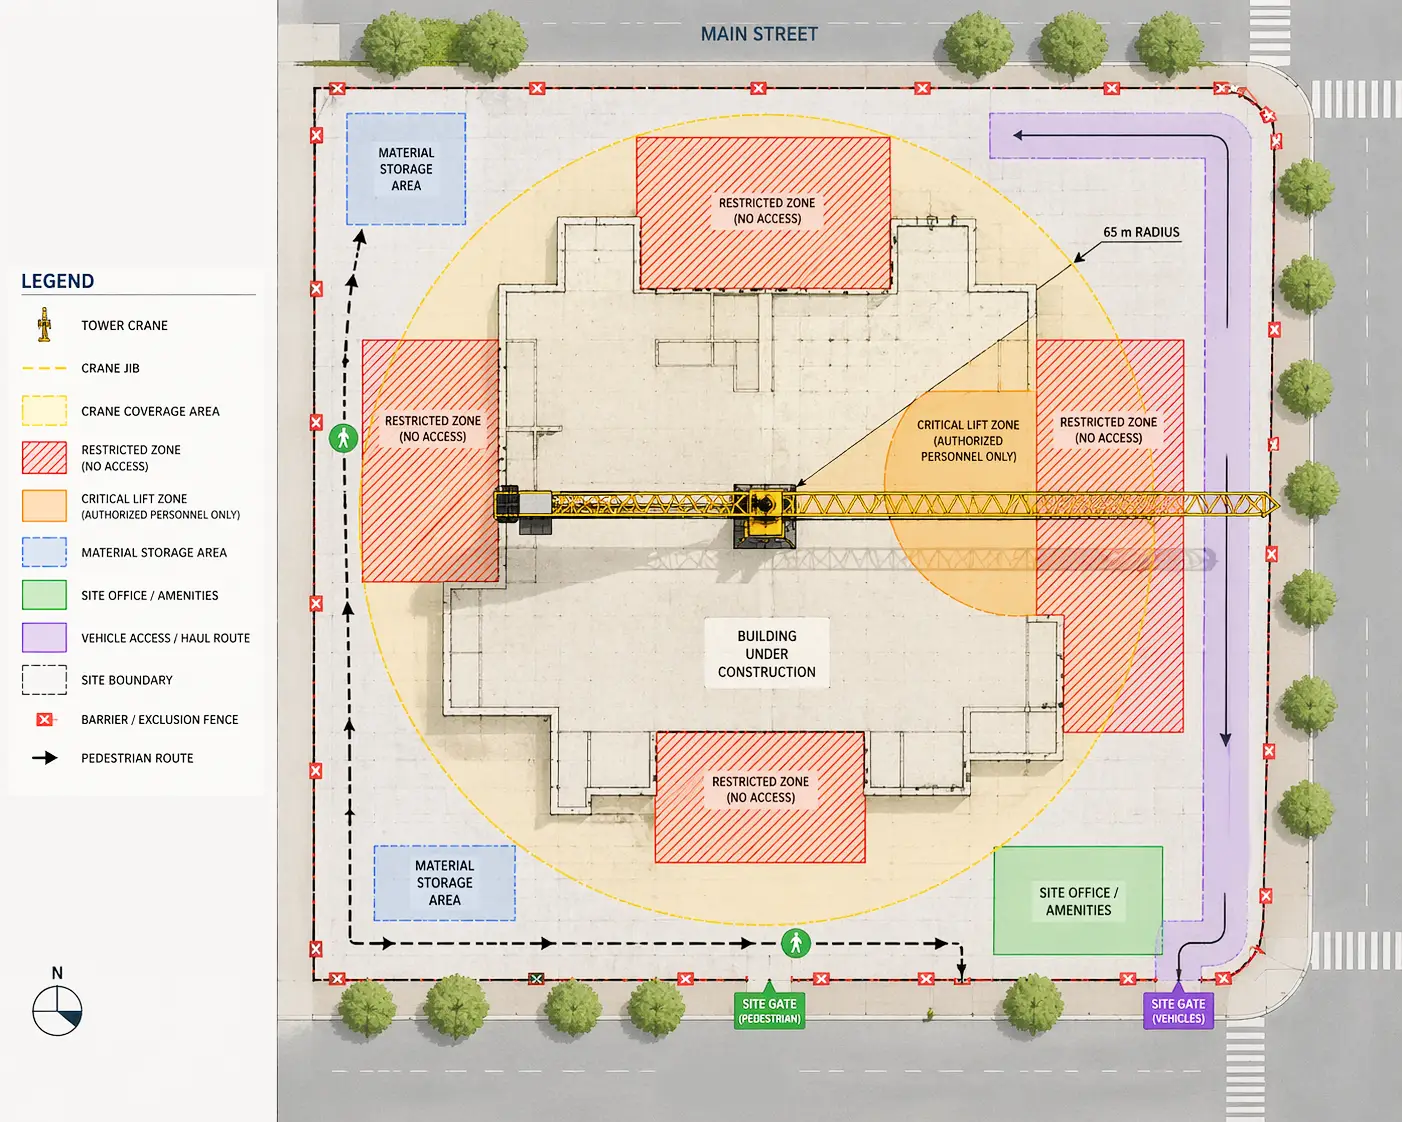Click the Building Under Construction label

tap(767, 654)
